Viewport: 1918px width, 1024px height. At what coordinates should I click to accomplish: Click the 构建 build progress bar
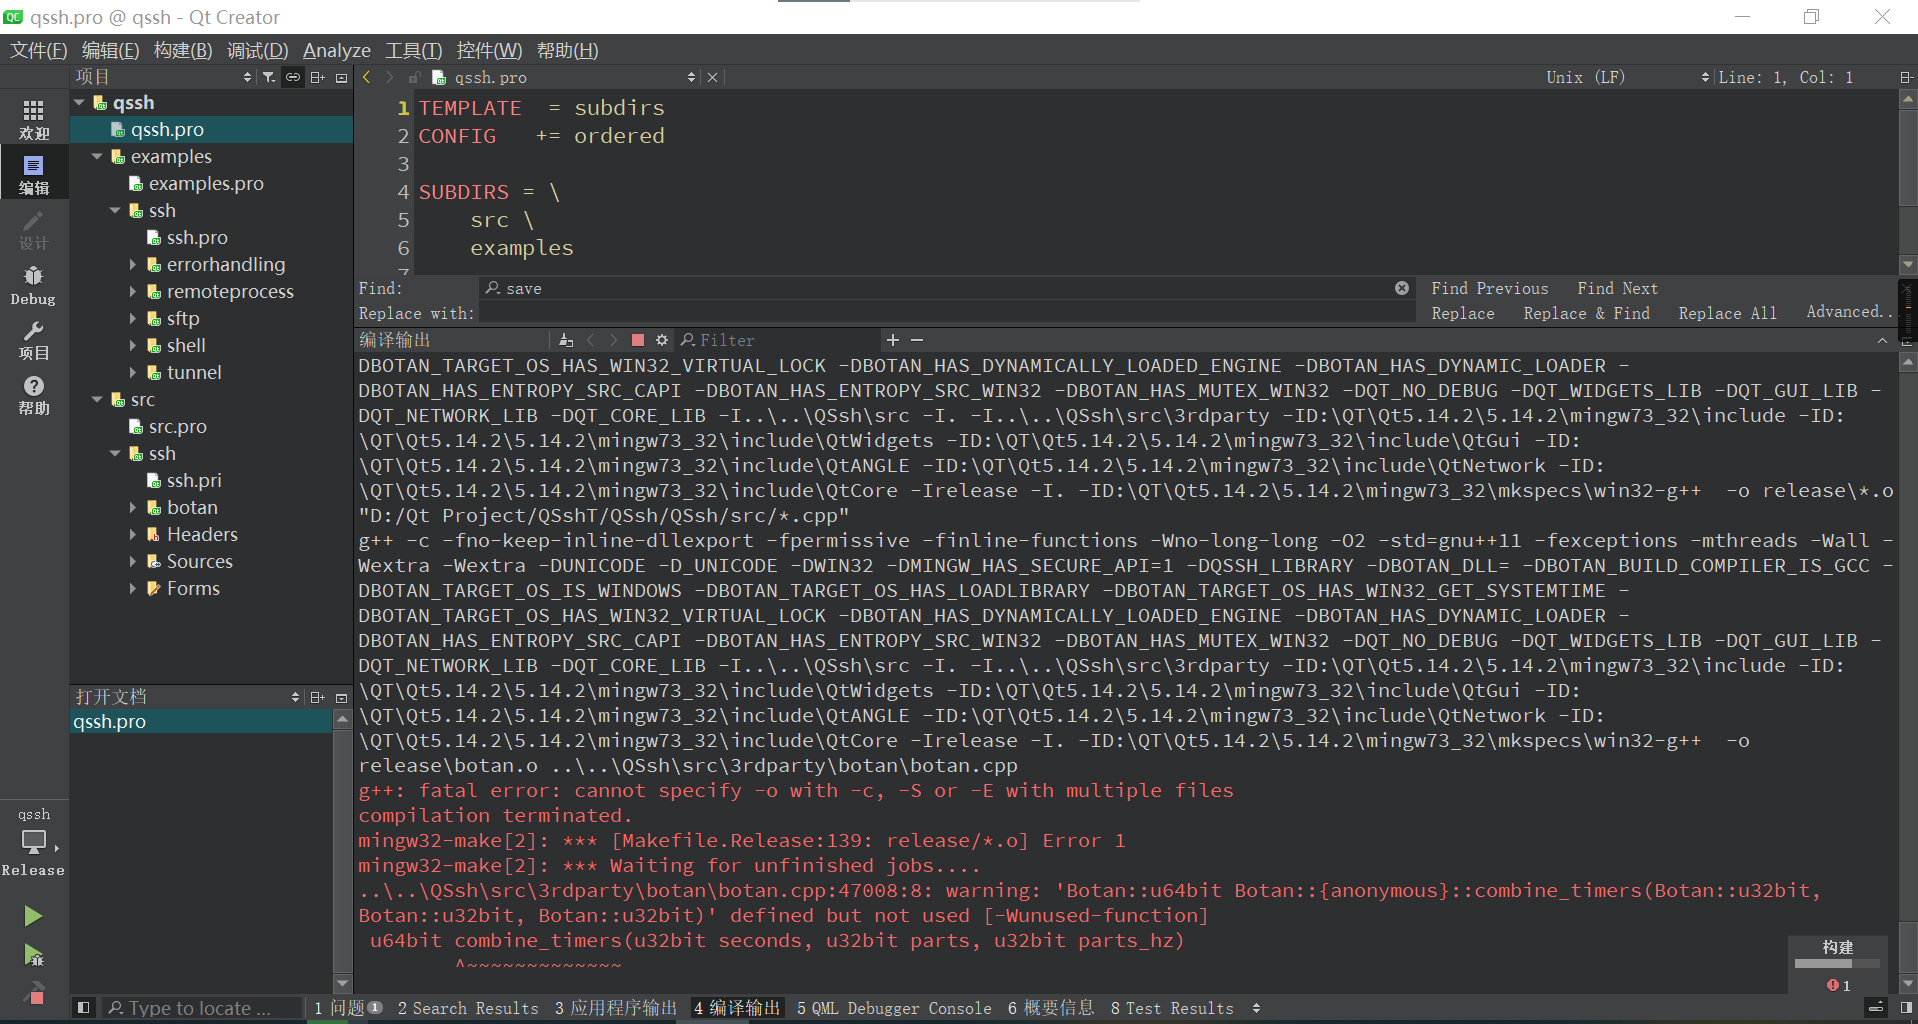[1837, 964]
